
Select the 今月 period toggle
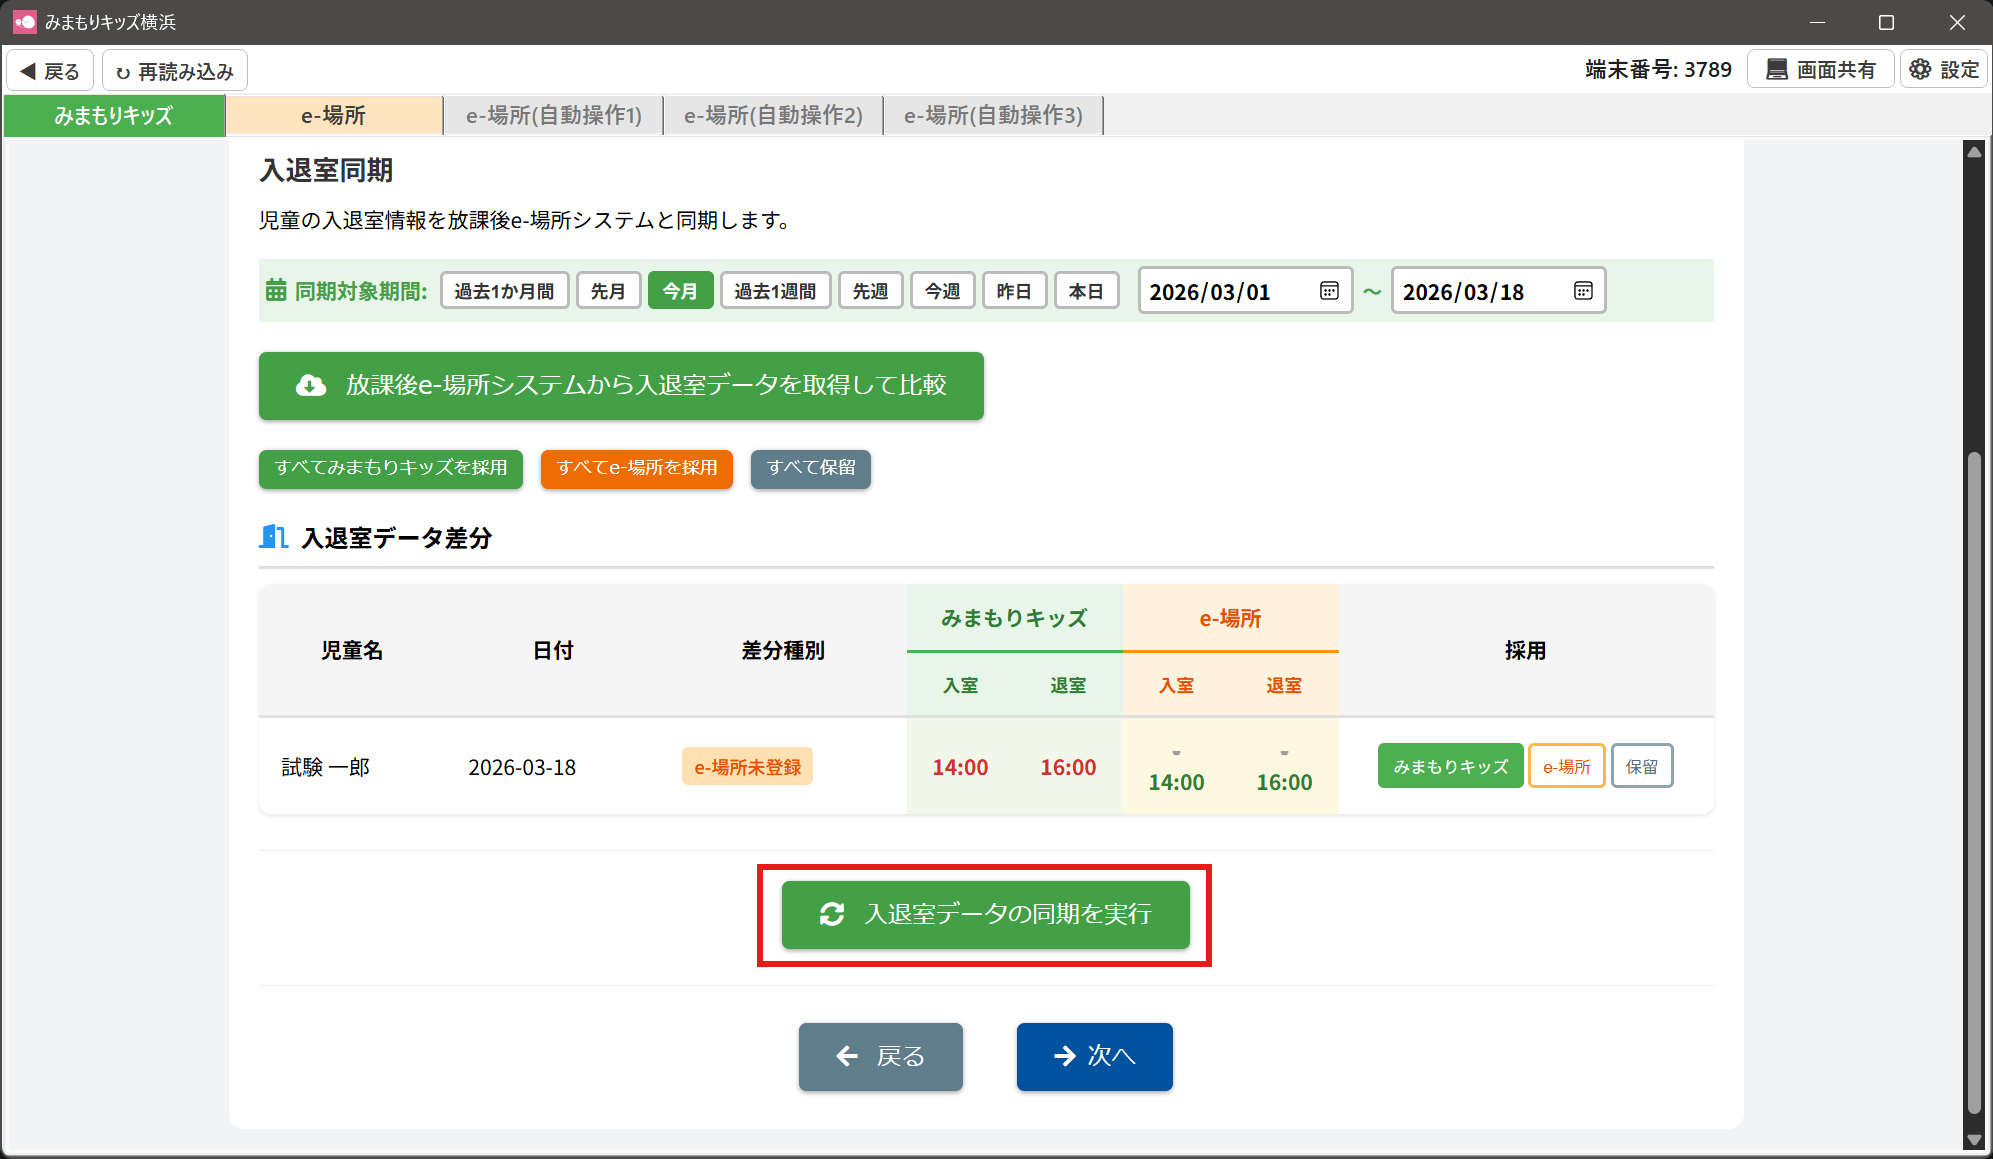point(680,291)
